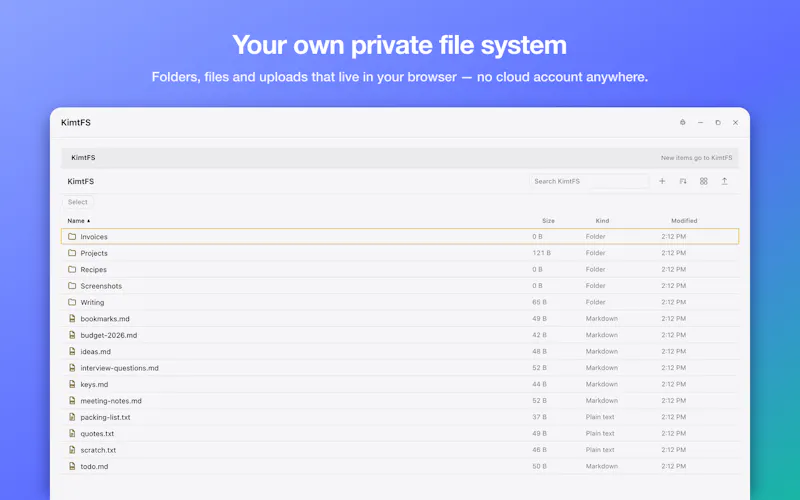Click the Recipes folder icon
Viewport: 800px width, 500px height.
(72, 269)
